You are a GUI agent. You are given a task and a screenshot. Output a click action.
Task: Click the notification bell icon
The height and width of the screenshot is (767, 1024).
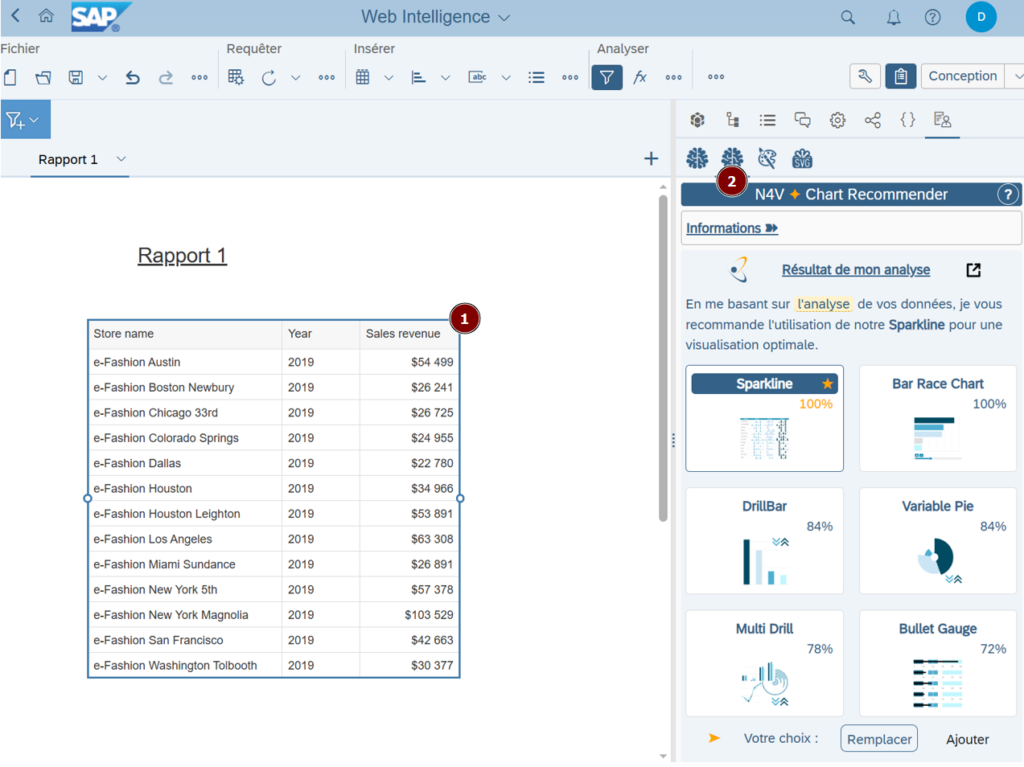(x=893, y=17)
